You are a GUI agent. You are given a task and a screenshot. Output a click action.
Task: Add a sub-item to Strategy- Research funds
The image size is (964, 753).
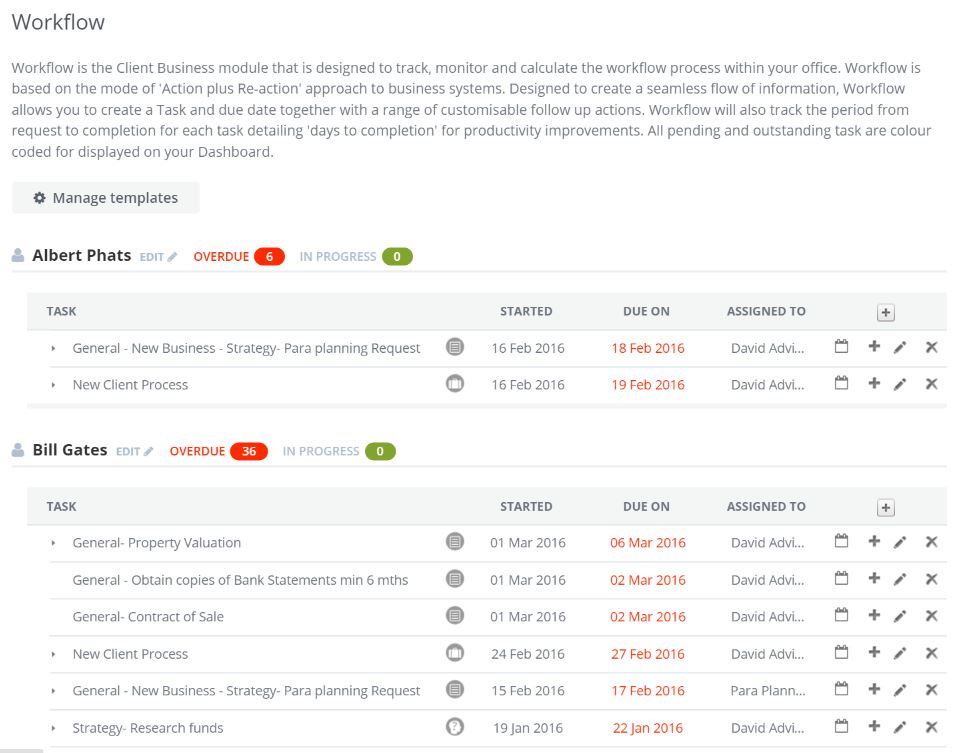873,728
